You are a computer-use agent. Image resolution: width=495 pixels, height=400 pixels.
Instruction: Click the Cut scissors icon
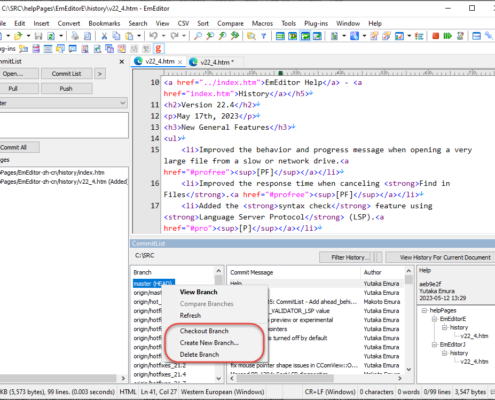tap(104, 36)
